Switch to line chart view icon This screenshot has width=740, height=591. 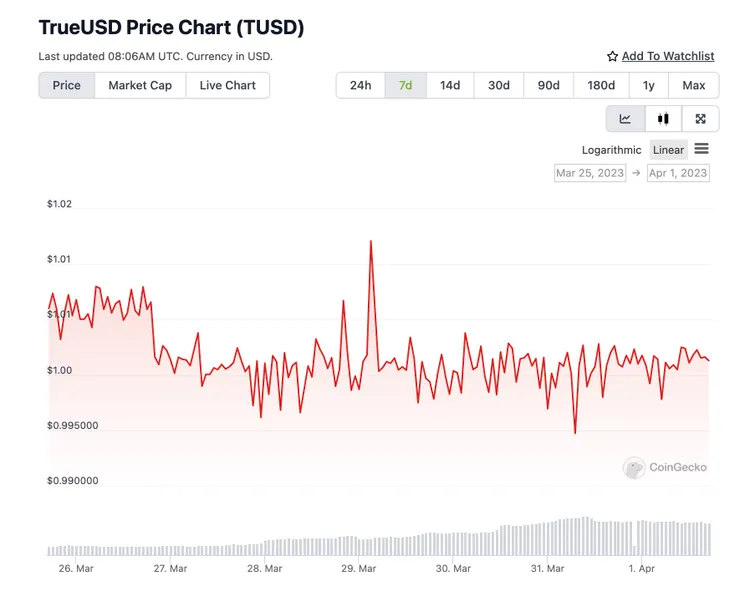pyautogui.click(x=625, y=119)
